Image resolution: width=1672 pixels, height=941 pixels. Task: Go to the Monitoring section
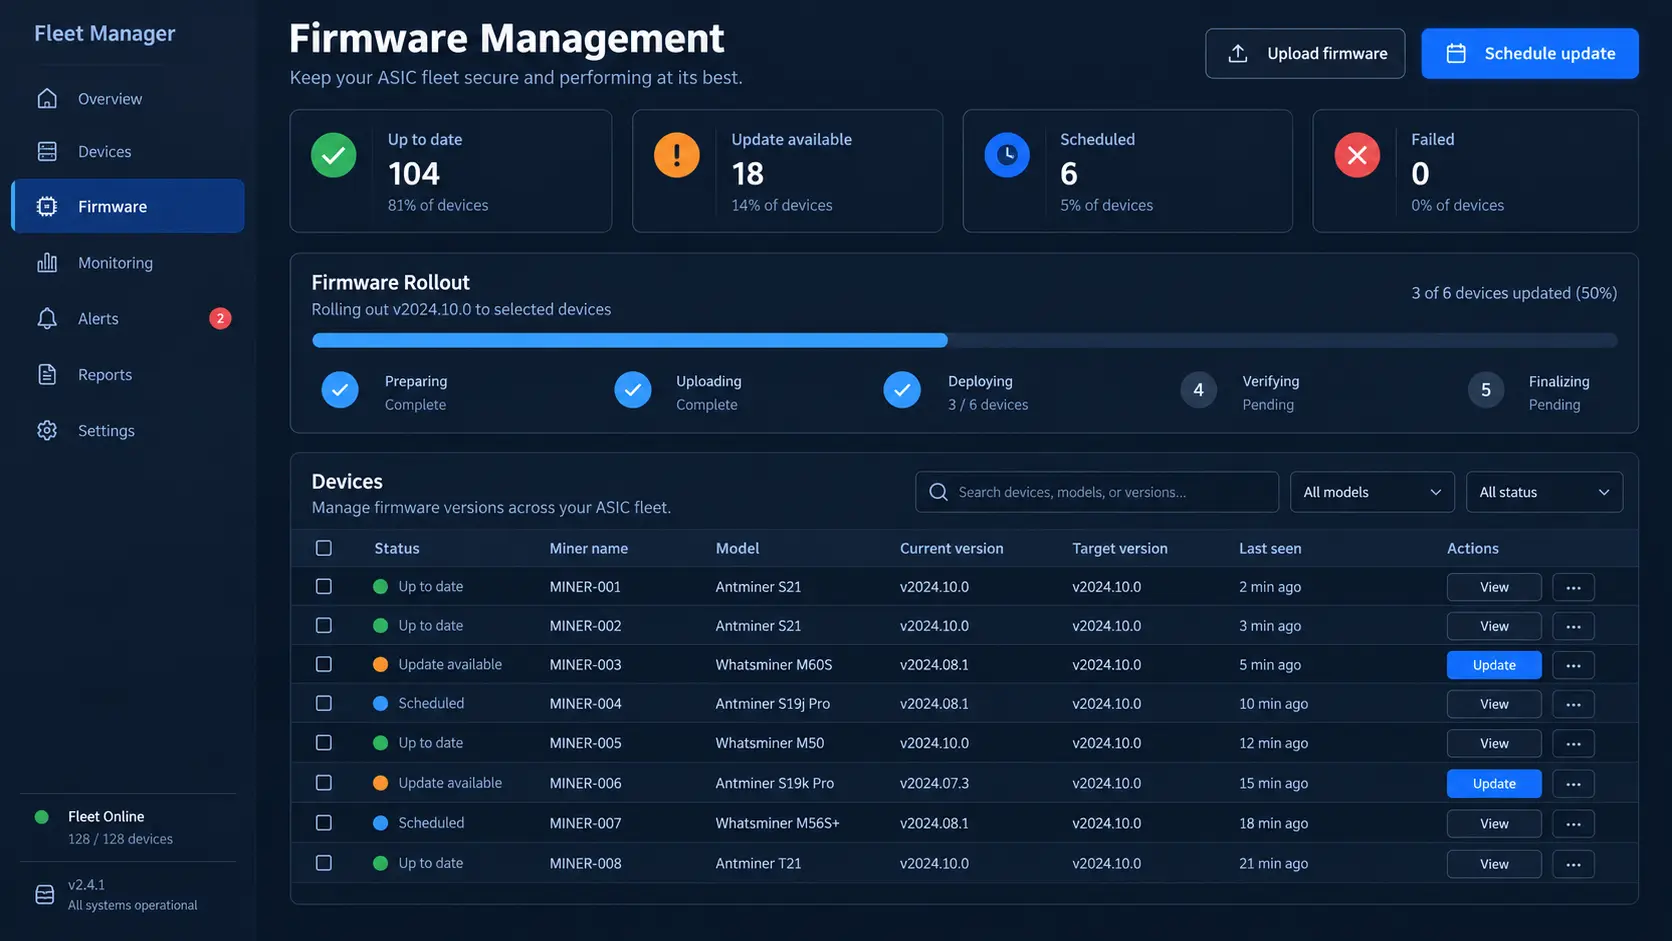click(x=127, y=262)
